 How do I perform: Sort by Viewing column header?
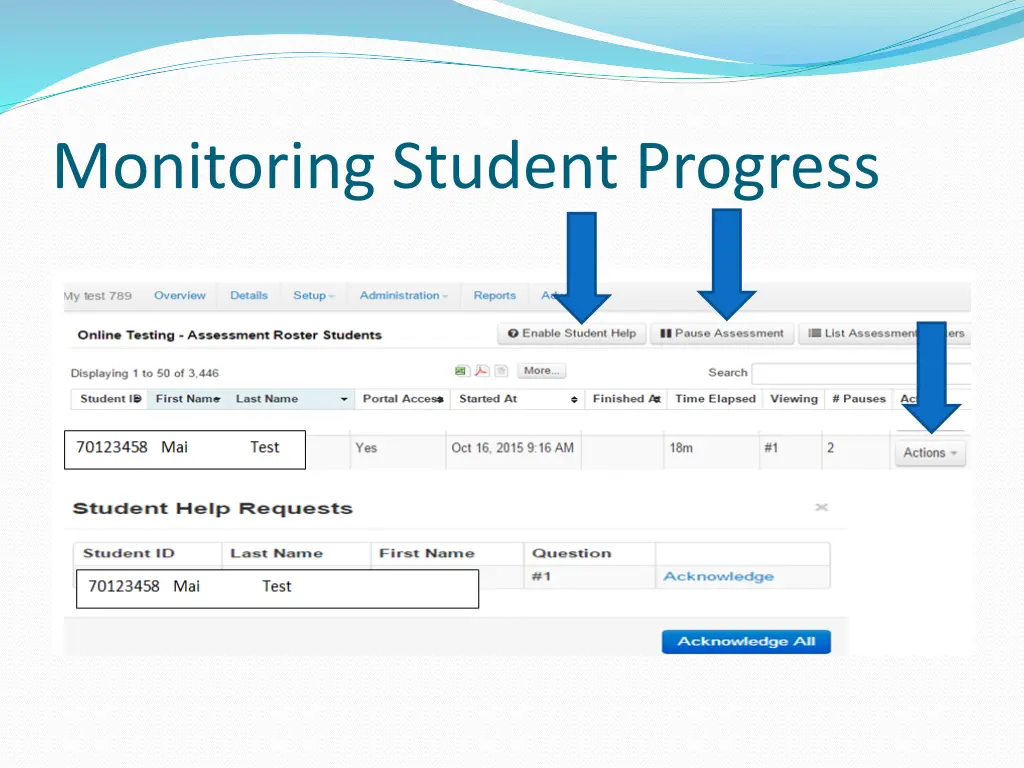point(793,399)
